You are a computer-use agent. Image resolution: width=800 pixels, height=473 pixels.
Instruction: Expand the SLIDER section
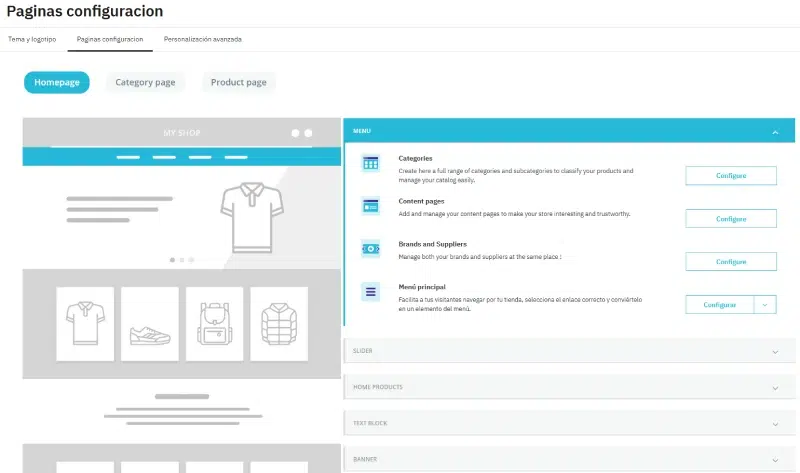point(775,351)
